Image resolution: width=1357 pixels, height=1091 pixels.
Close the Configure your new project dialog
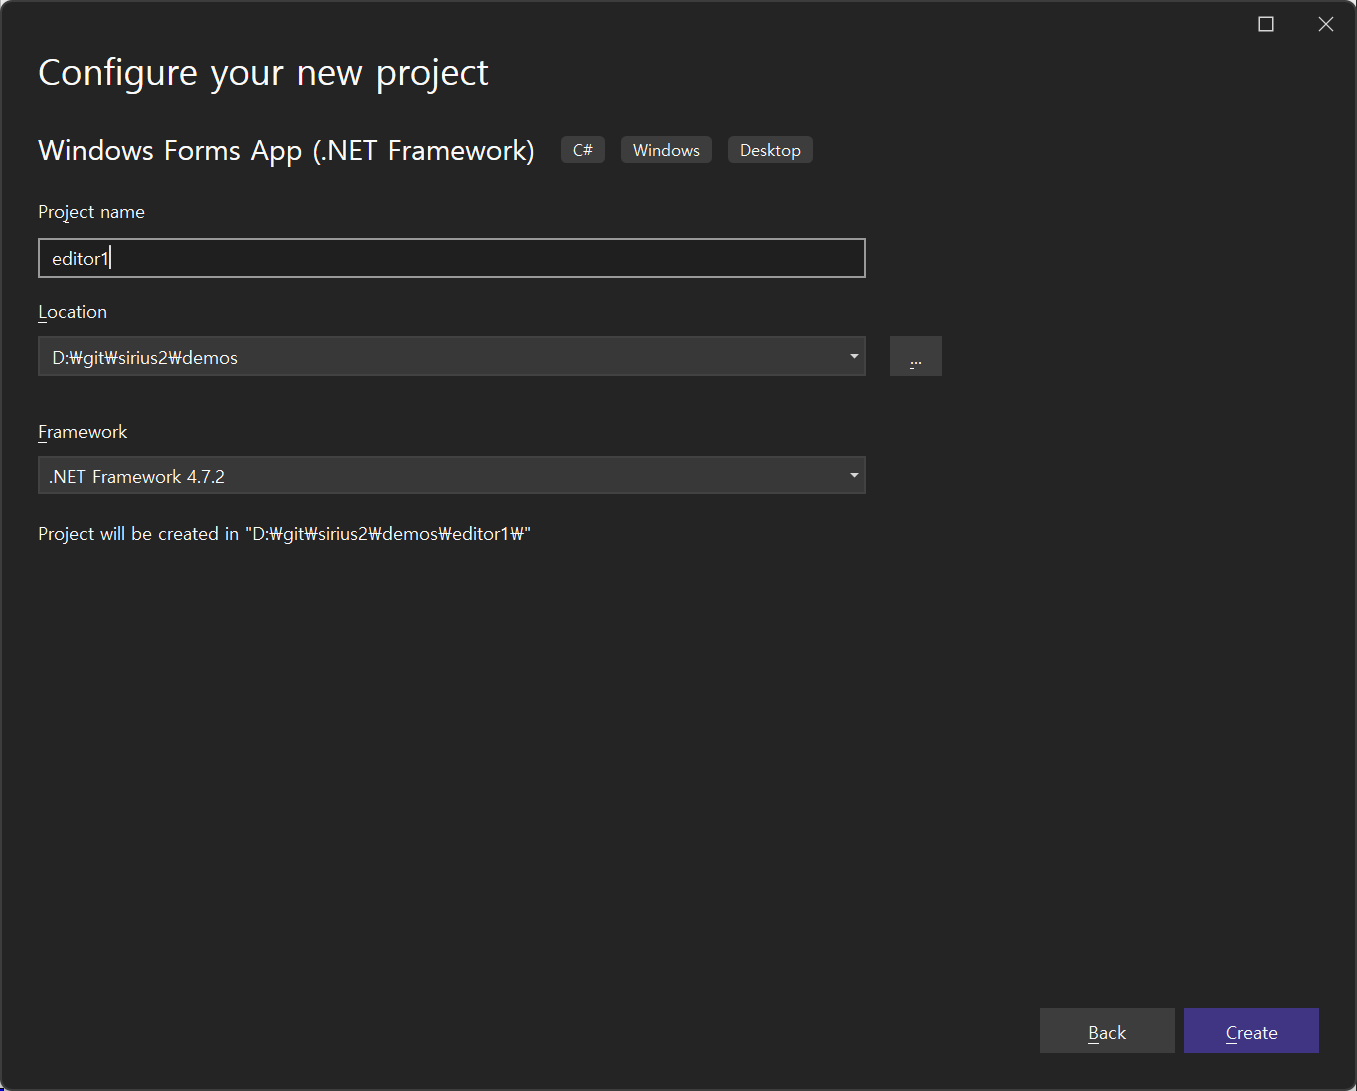pos(1326,24)
